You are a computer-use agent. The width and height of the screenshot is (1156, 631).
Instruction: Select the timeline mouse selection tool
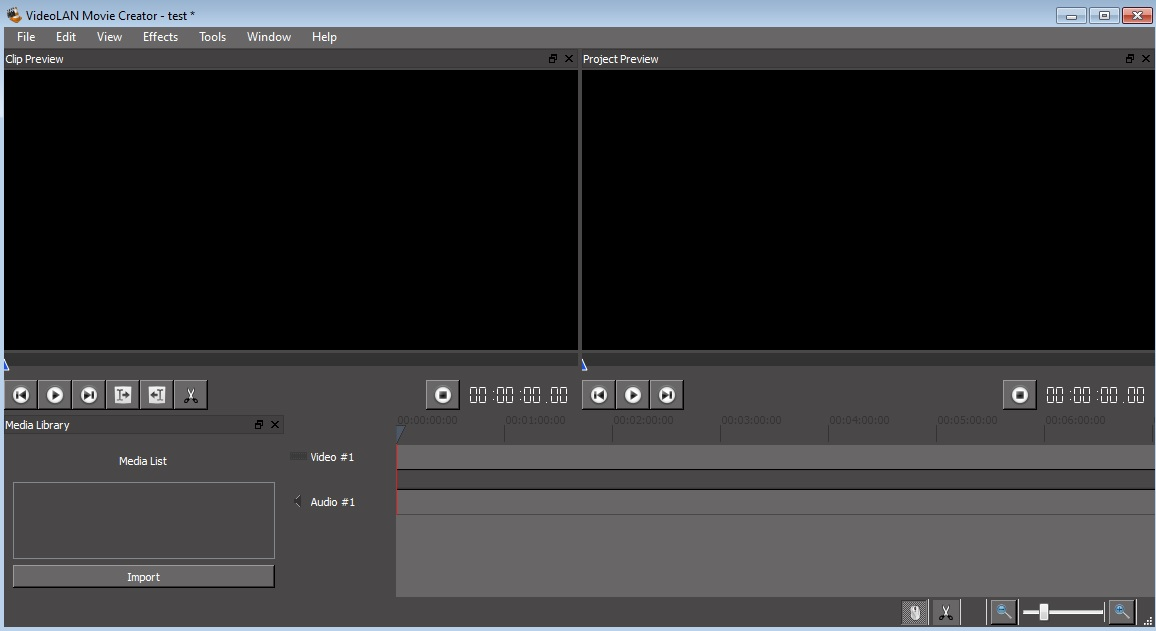915,612
